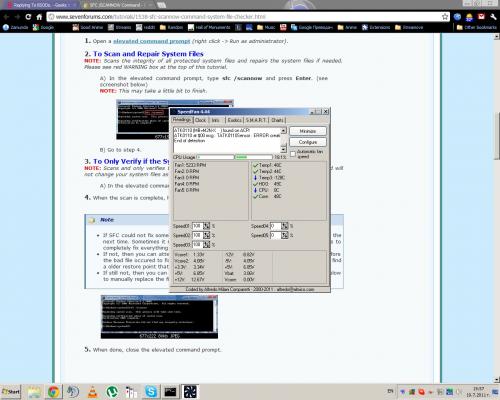The image size is (500, 400).
Task: Select SpeedFan Readings tab
Action: point(182,120)
